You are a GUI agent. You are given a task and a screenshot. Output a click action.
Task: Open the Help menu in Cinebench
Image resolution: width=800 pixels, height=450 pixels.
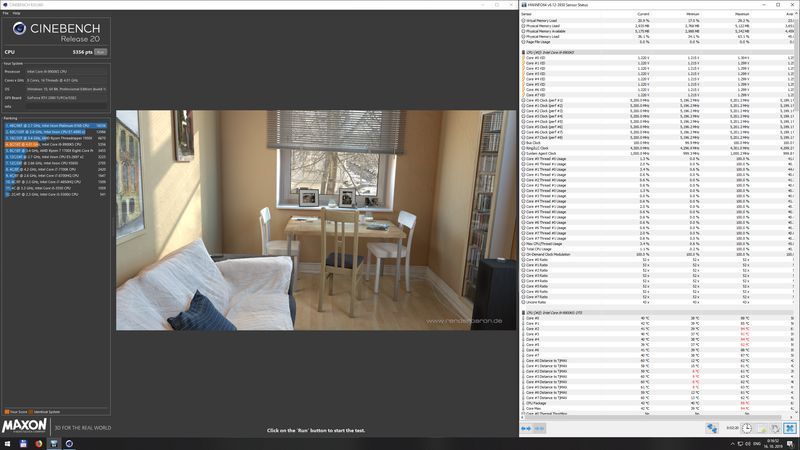click(16, 13)
